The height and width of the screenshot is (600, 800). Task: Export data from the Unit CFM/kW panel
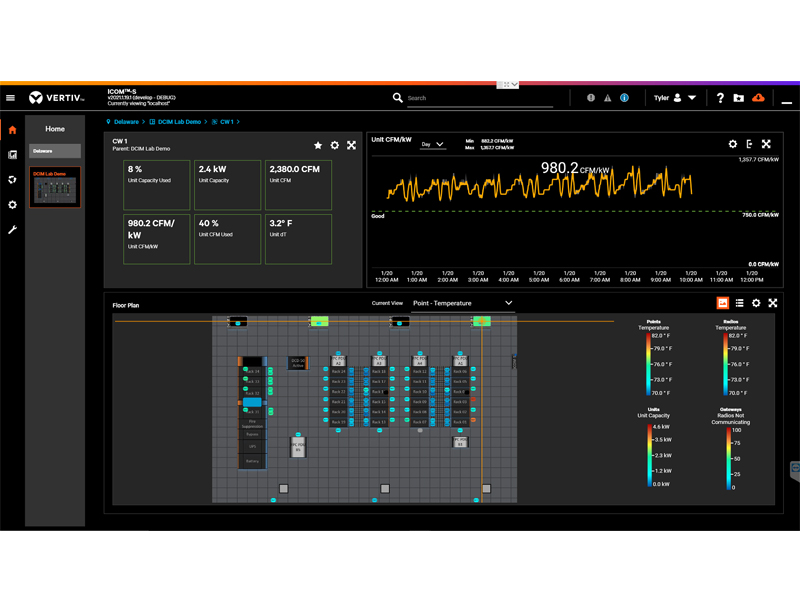point(749,144)
